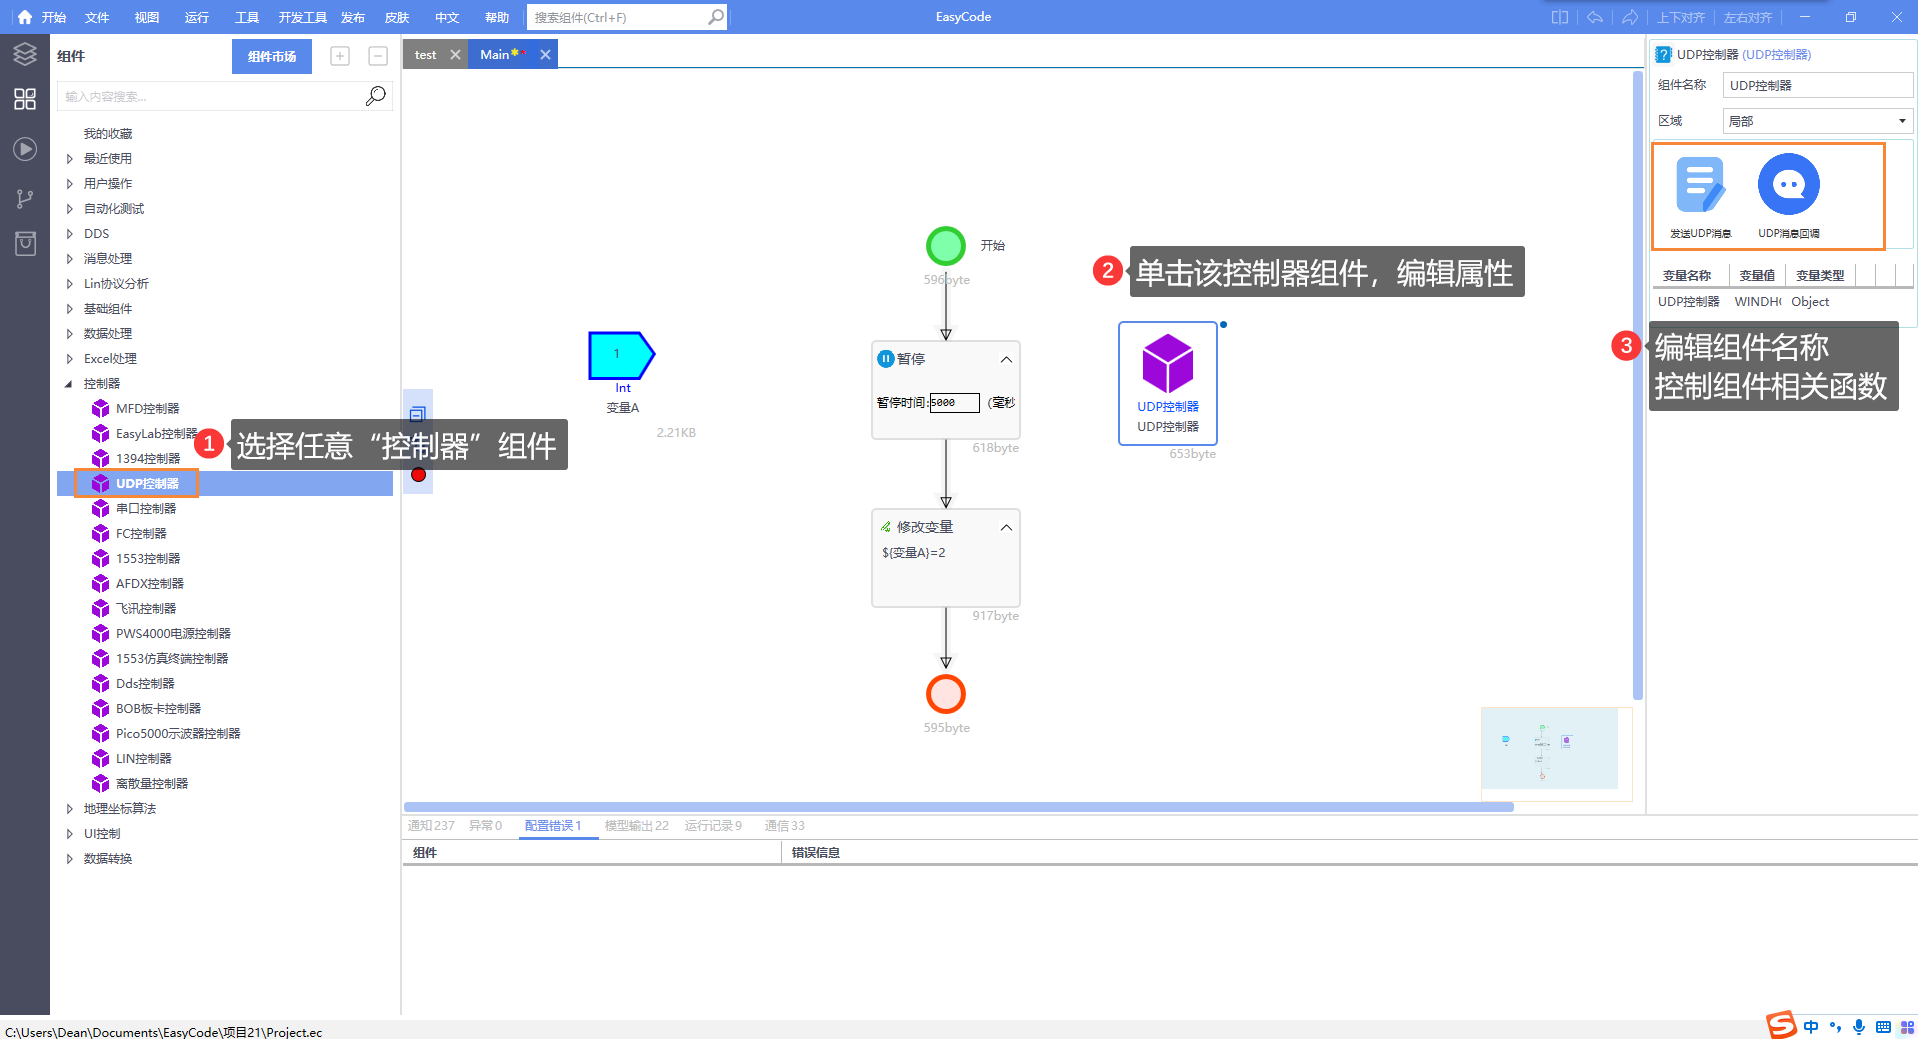The width and height of the screenshot is (1918, 1039).
Task: Open the 运行 menu
Action: (197, 17)
